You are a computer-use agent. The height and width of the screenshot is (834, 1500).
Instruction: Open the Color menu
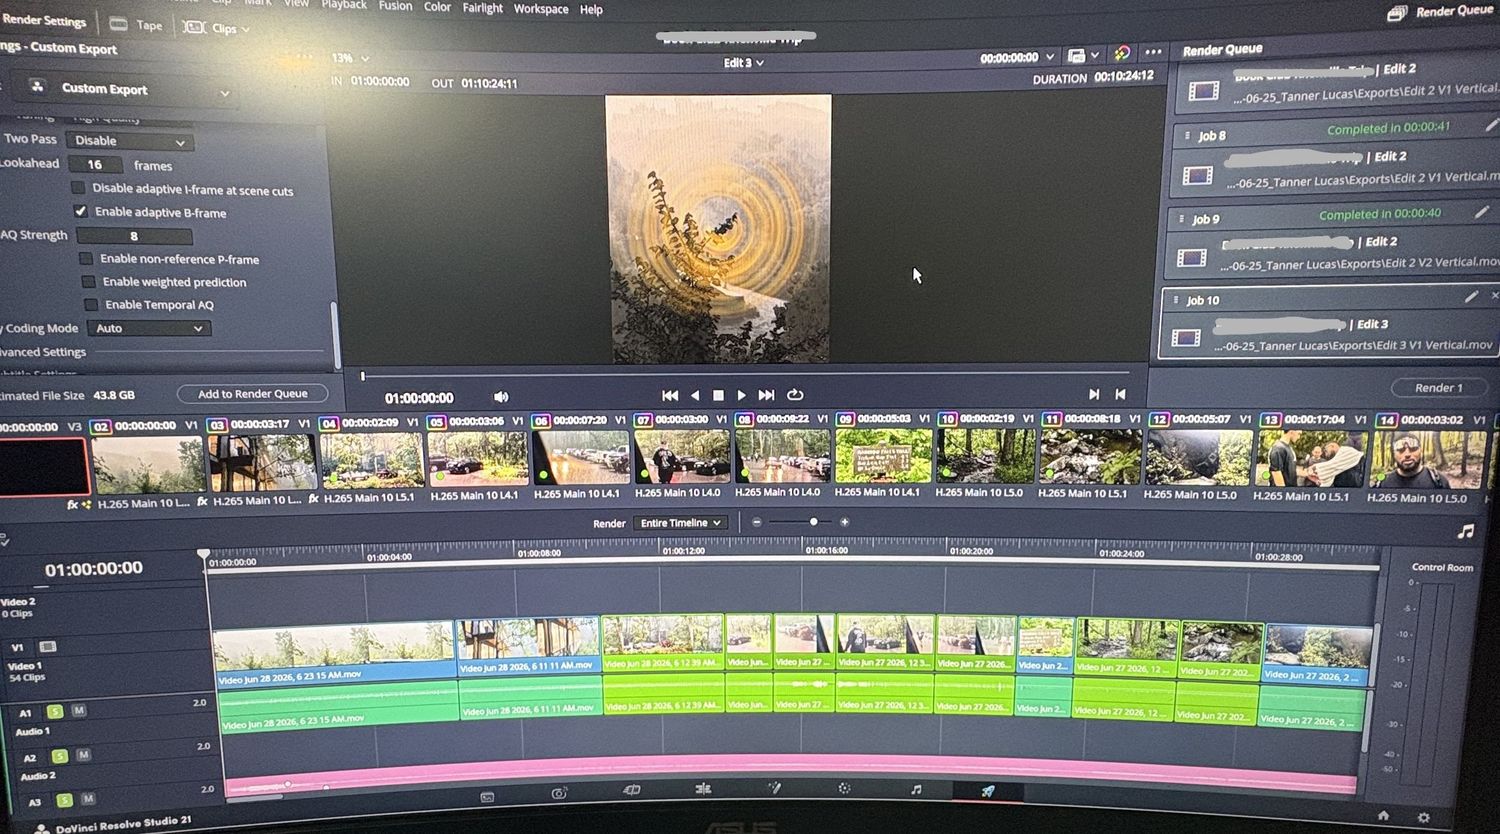437,7
